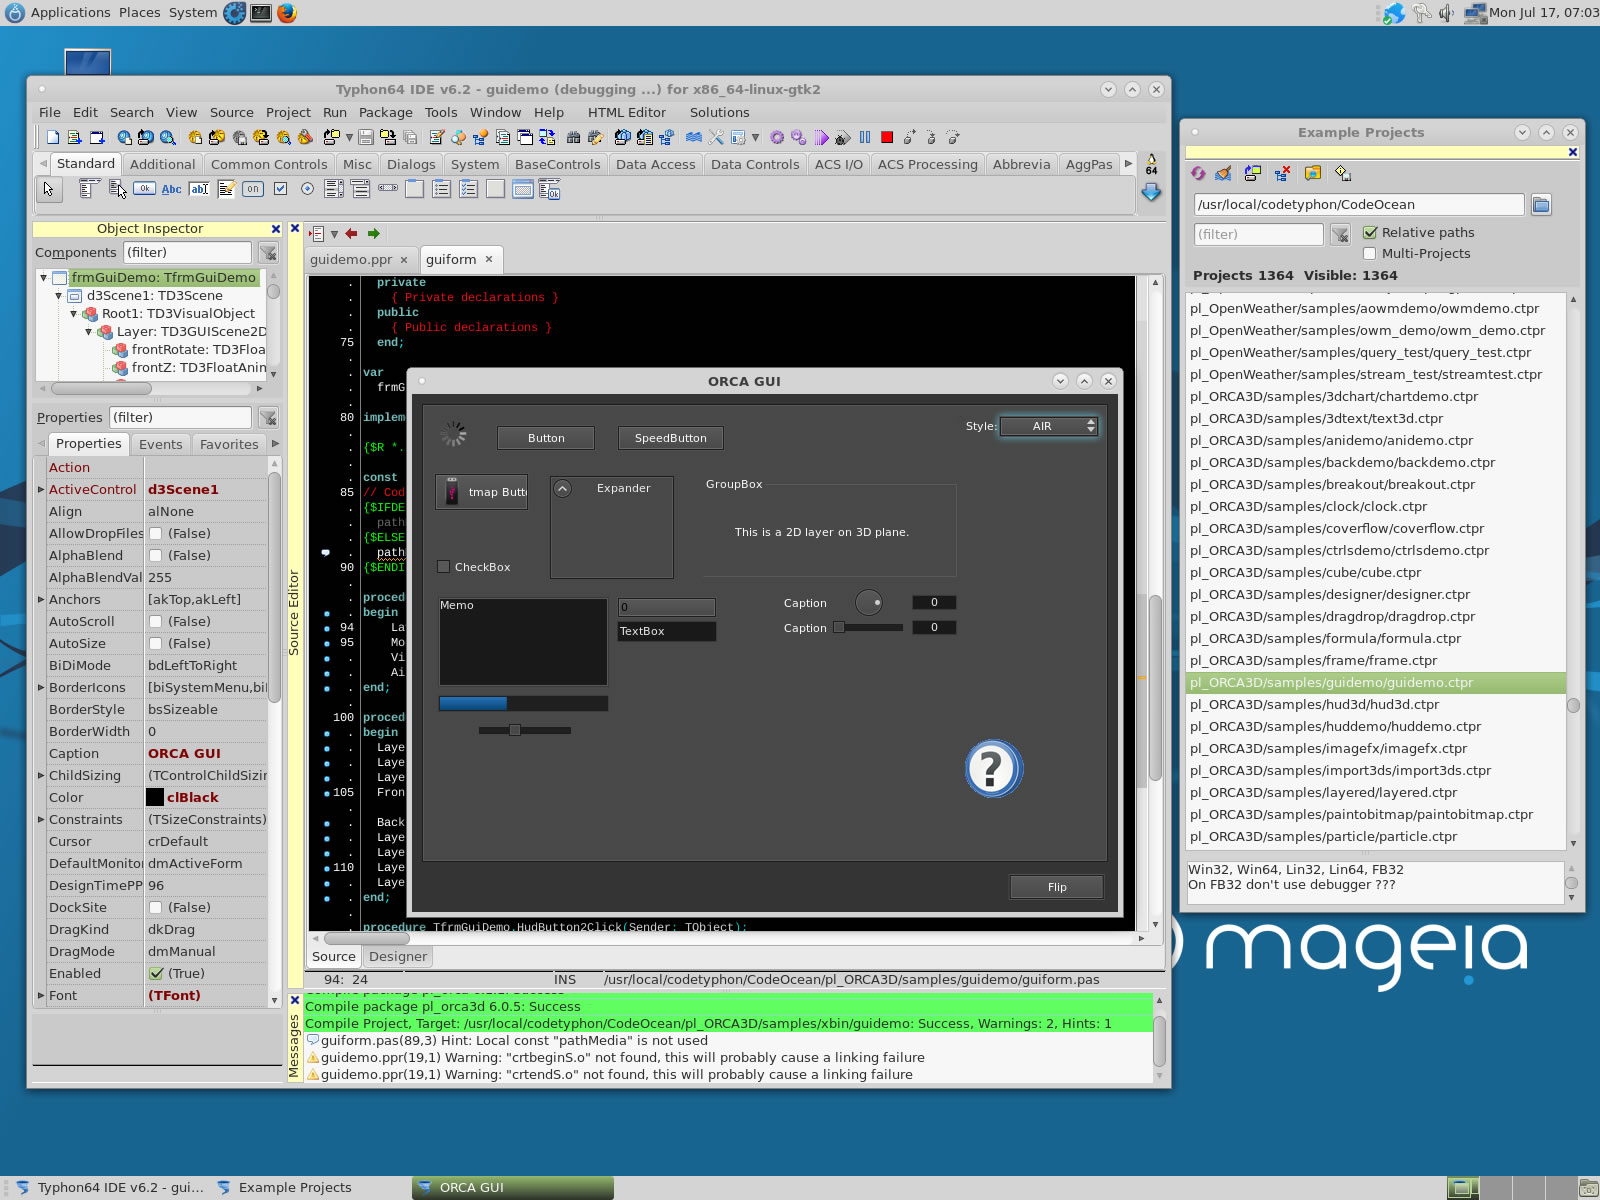Collapse the Expander panel arrow
Image resolution: width=1600 pixels, height=1200 pixels.
[x=563, y=489]
